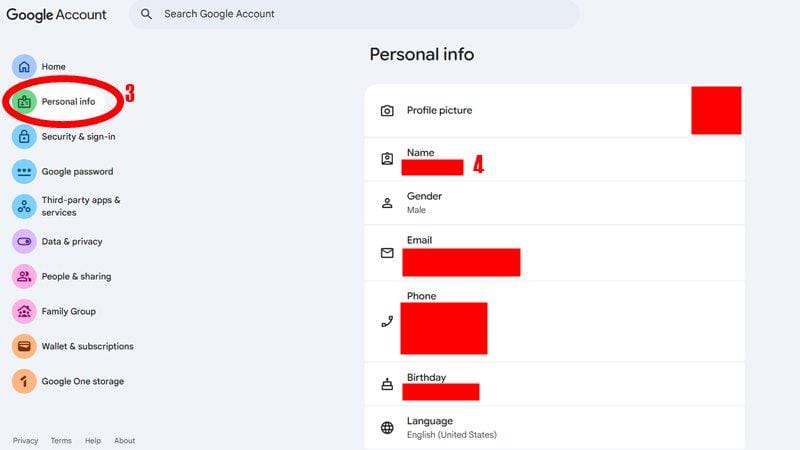Click the envelope icon beside Email

pos(387,253)
